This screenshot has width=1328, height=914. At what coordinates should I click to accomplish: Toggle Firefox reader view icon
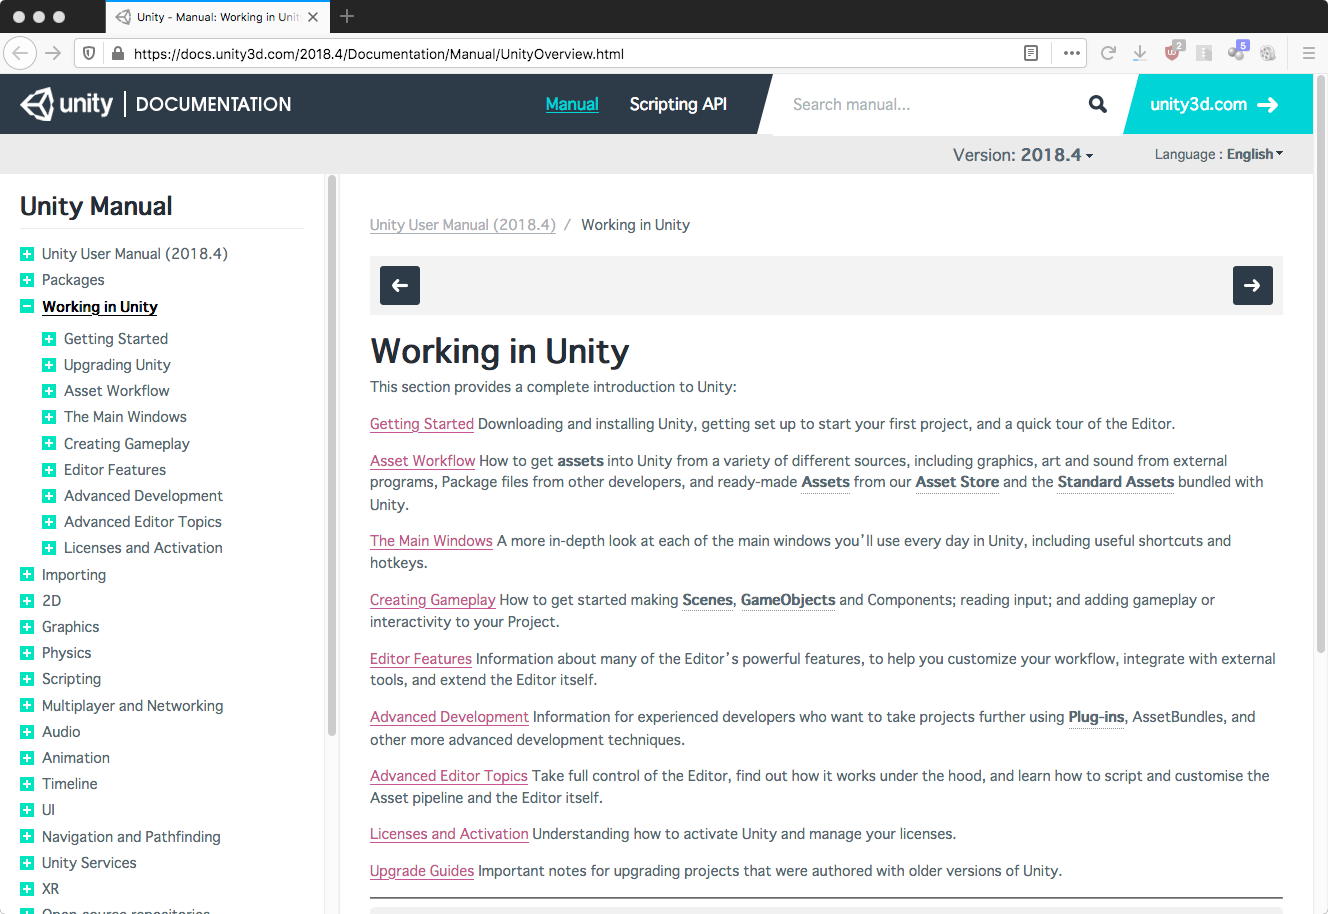1031,53
